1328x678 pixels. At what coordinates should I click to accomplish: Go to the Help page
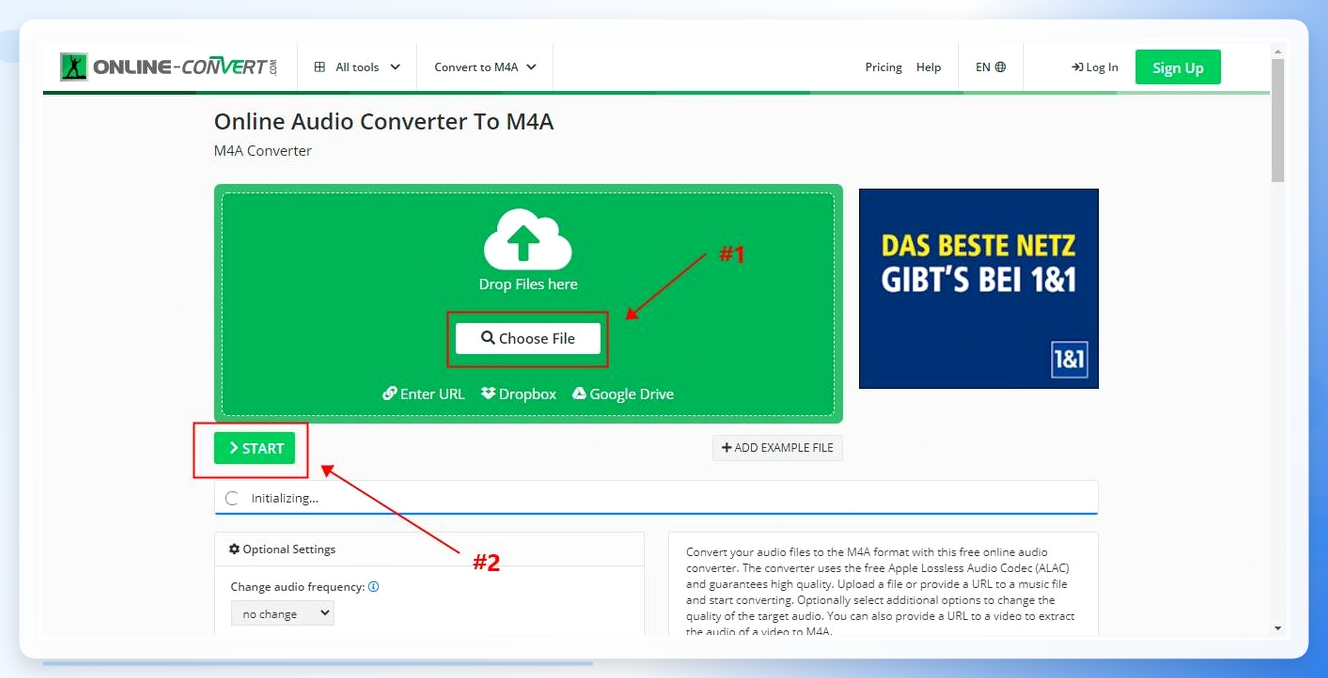click(929, 67)
